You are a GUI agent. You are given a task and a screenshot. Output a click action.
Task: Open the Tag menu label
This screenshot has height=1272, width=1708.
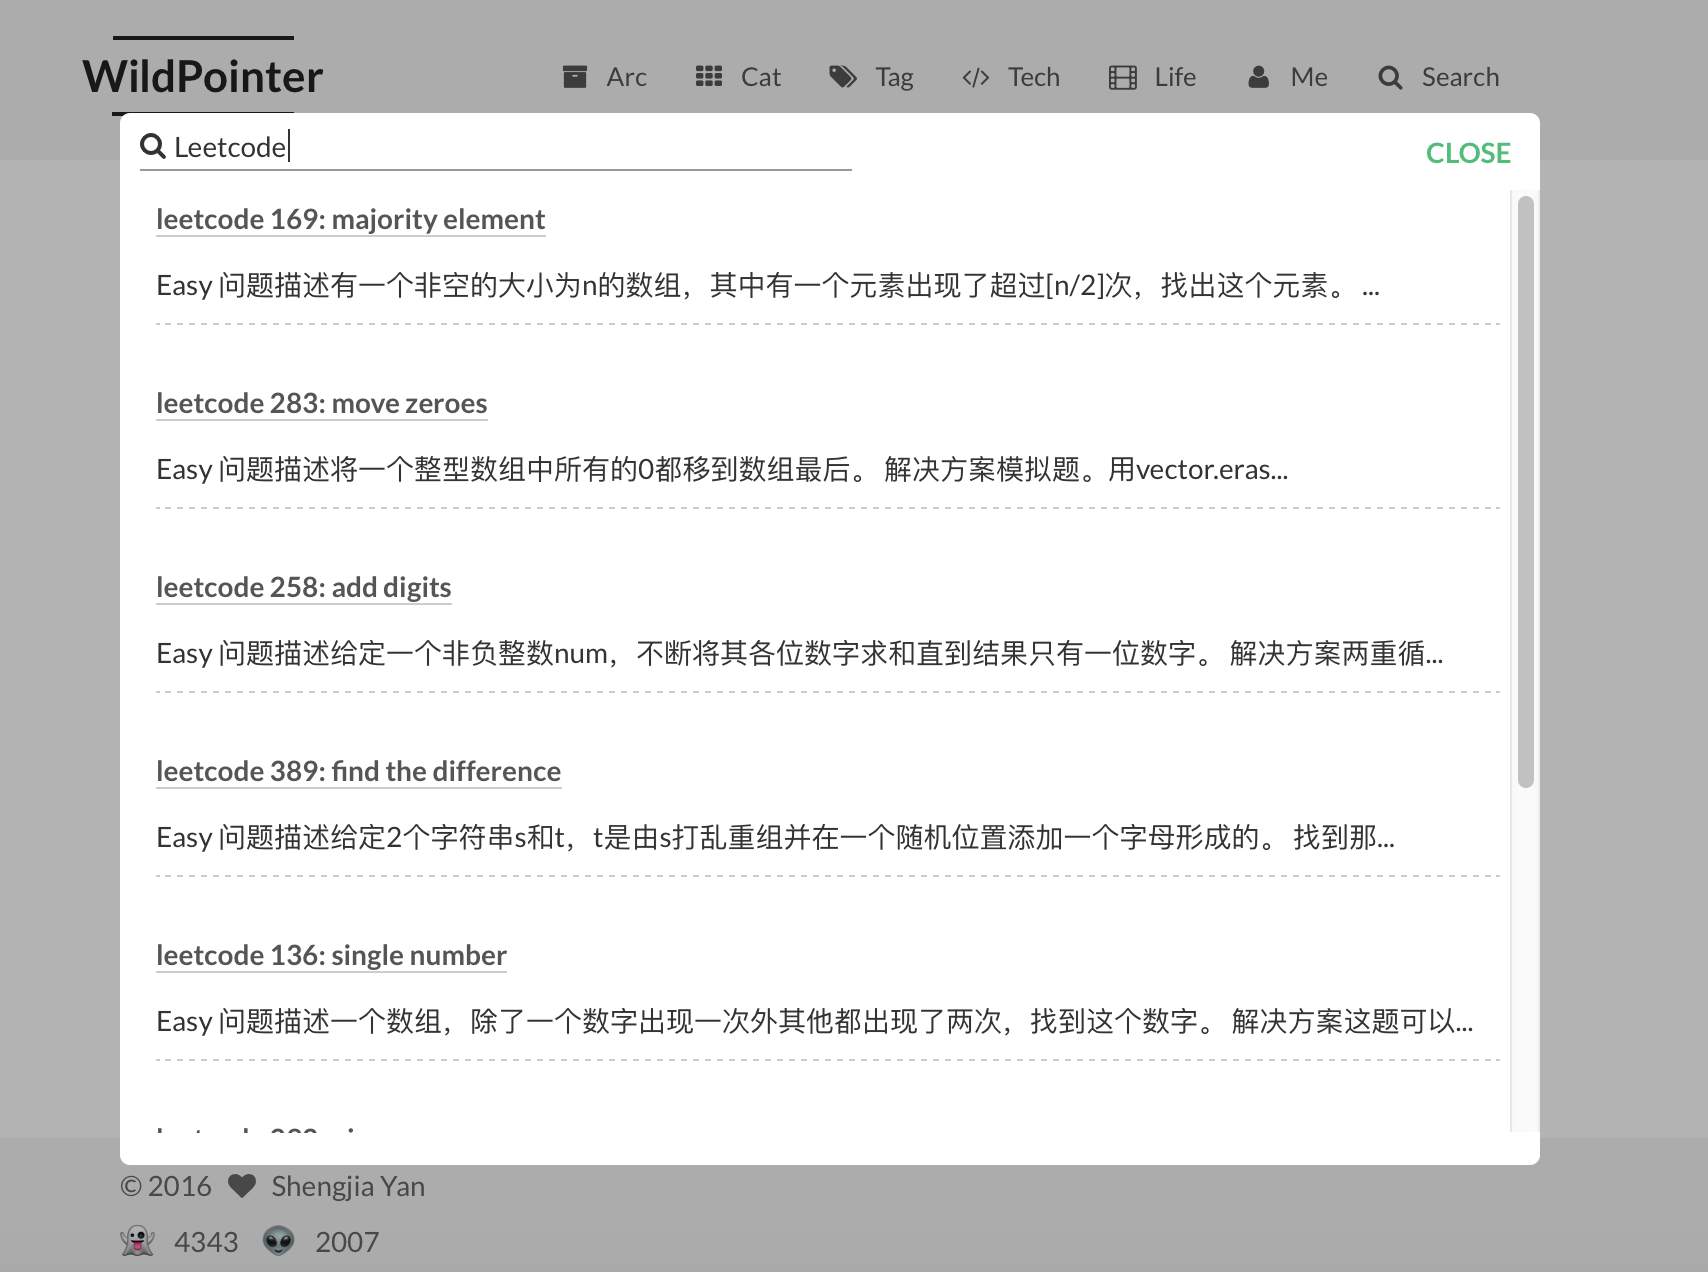tap(895, 77)
